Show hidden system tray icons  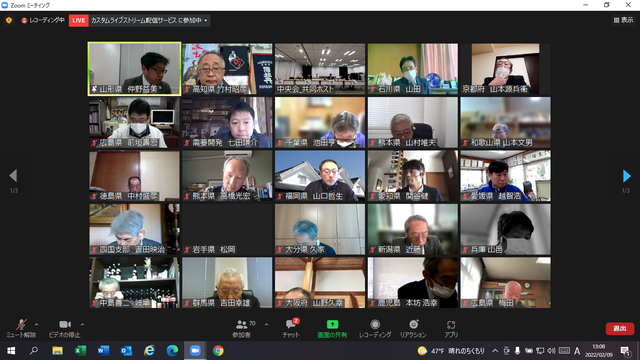(495, 351)
